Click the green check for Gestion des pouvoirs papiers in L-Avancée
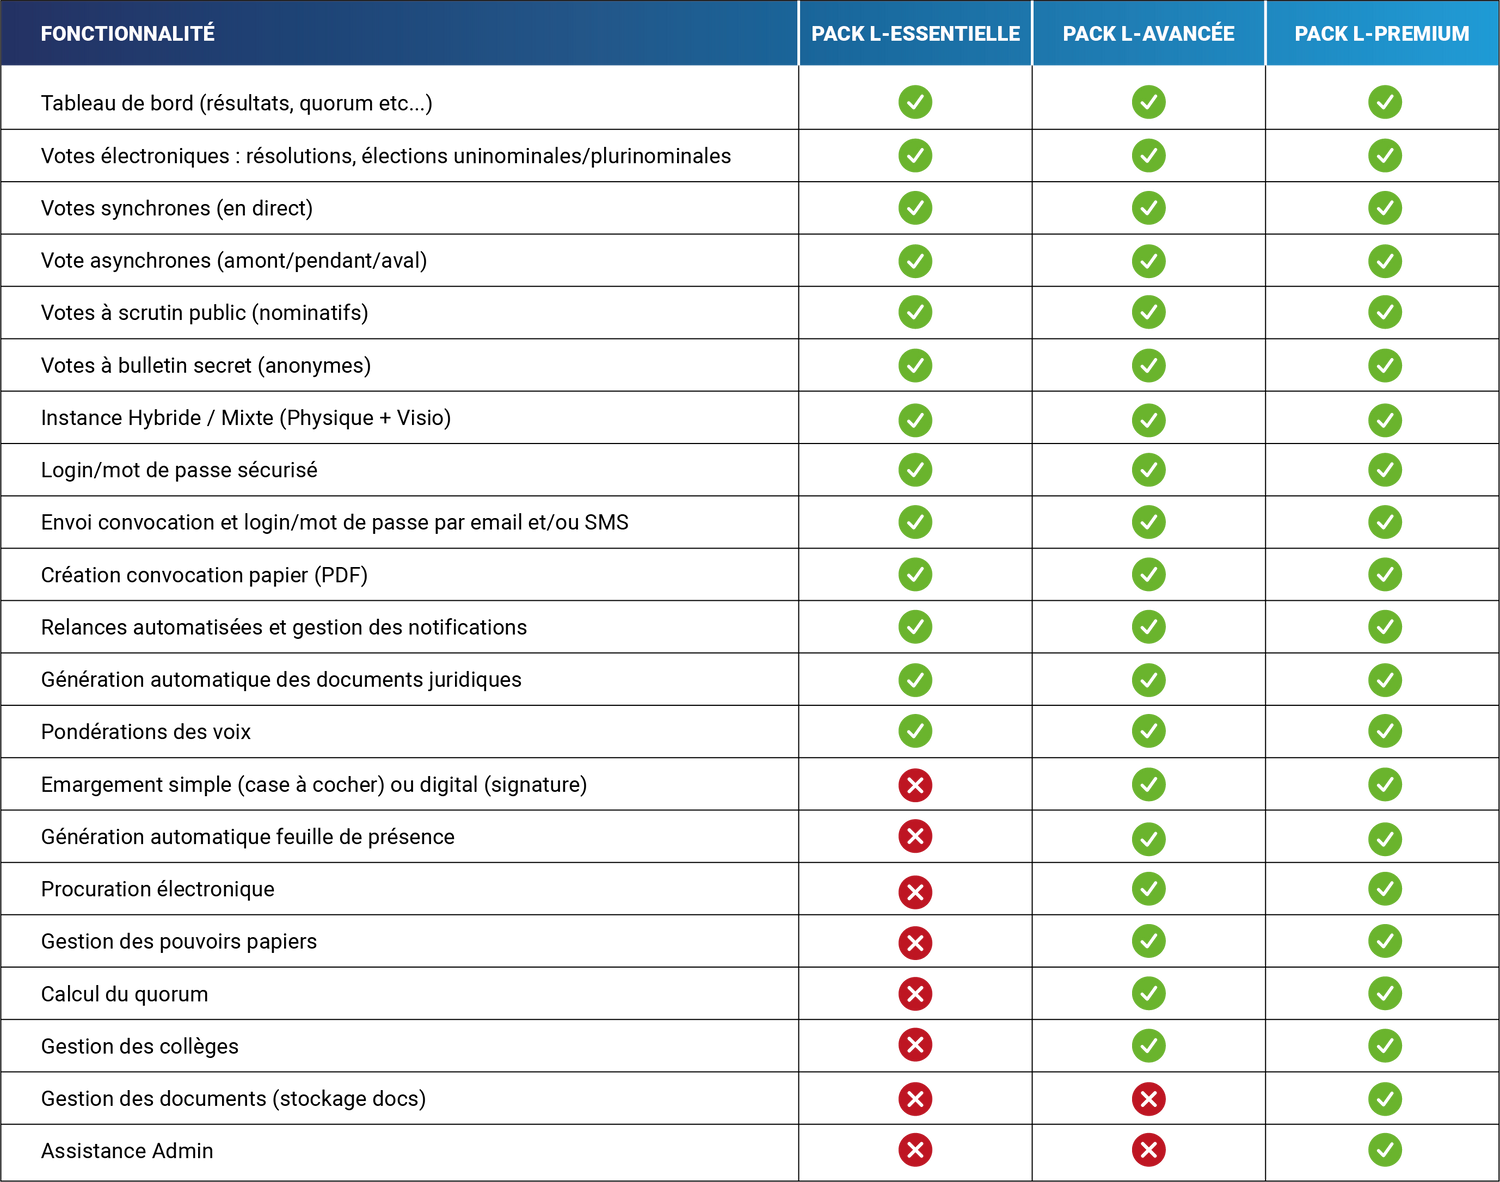The height and width of the screenshot is (1182, 1500). 1148,941
